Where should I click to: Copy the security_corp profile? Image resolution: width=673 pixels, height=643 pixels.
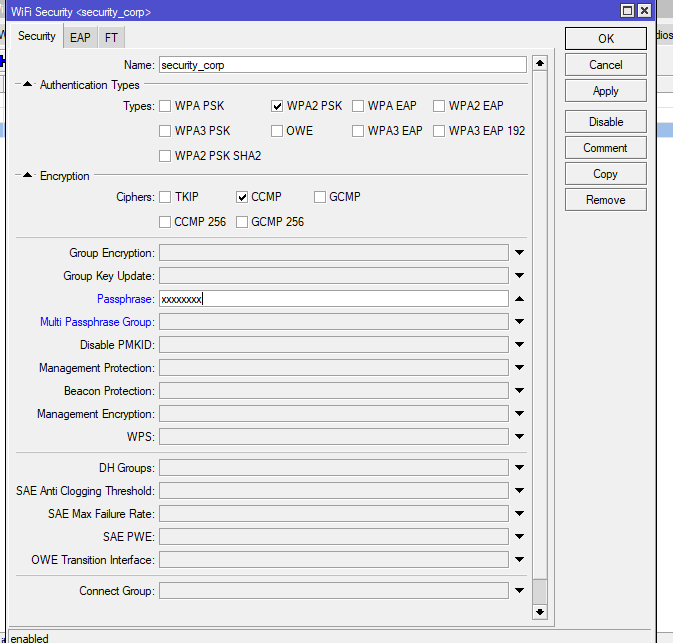tap(606, 174)
